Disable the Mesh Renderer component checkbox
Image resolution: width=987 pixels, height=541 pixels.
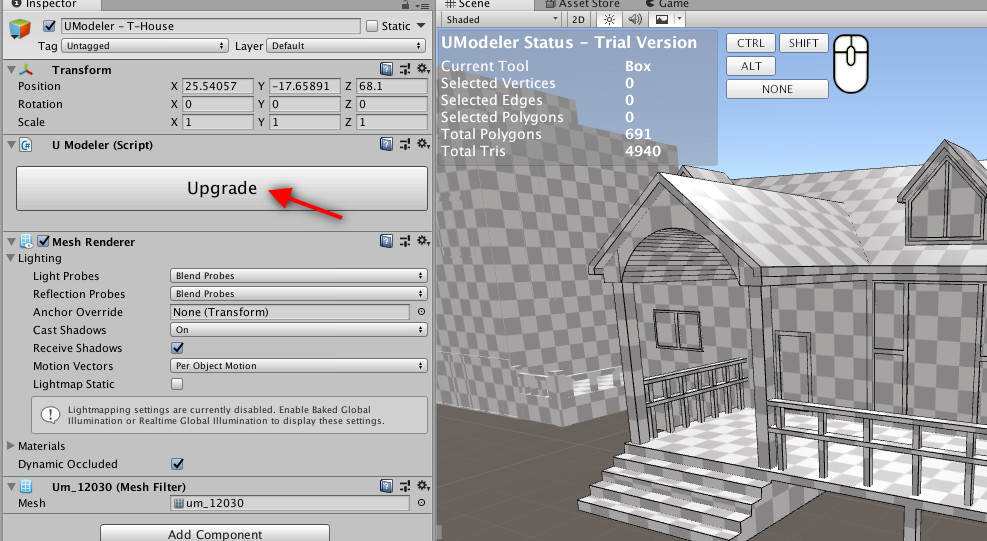(x=43, y=241)
